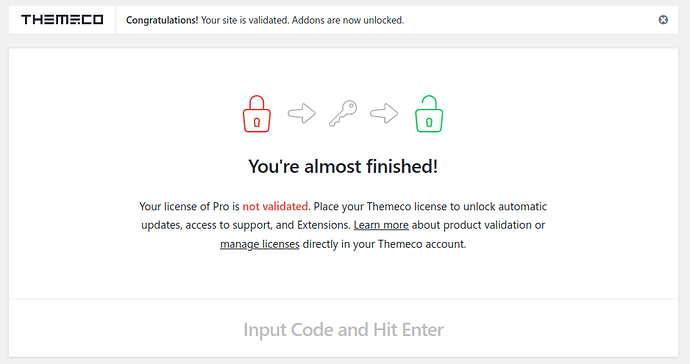
Task: Click the Themeco logo
Action: point(62,20)
